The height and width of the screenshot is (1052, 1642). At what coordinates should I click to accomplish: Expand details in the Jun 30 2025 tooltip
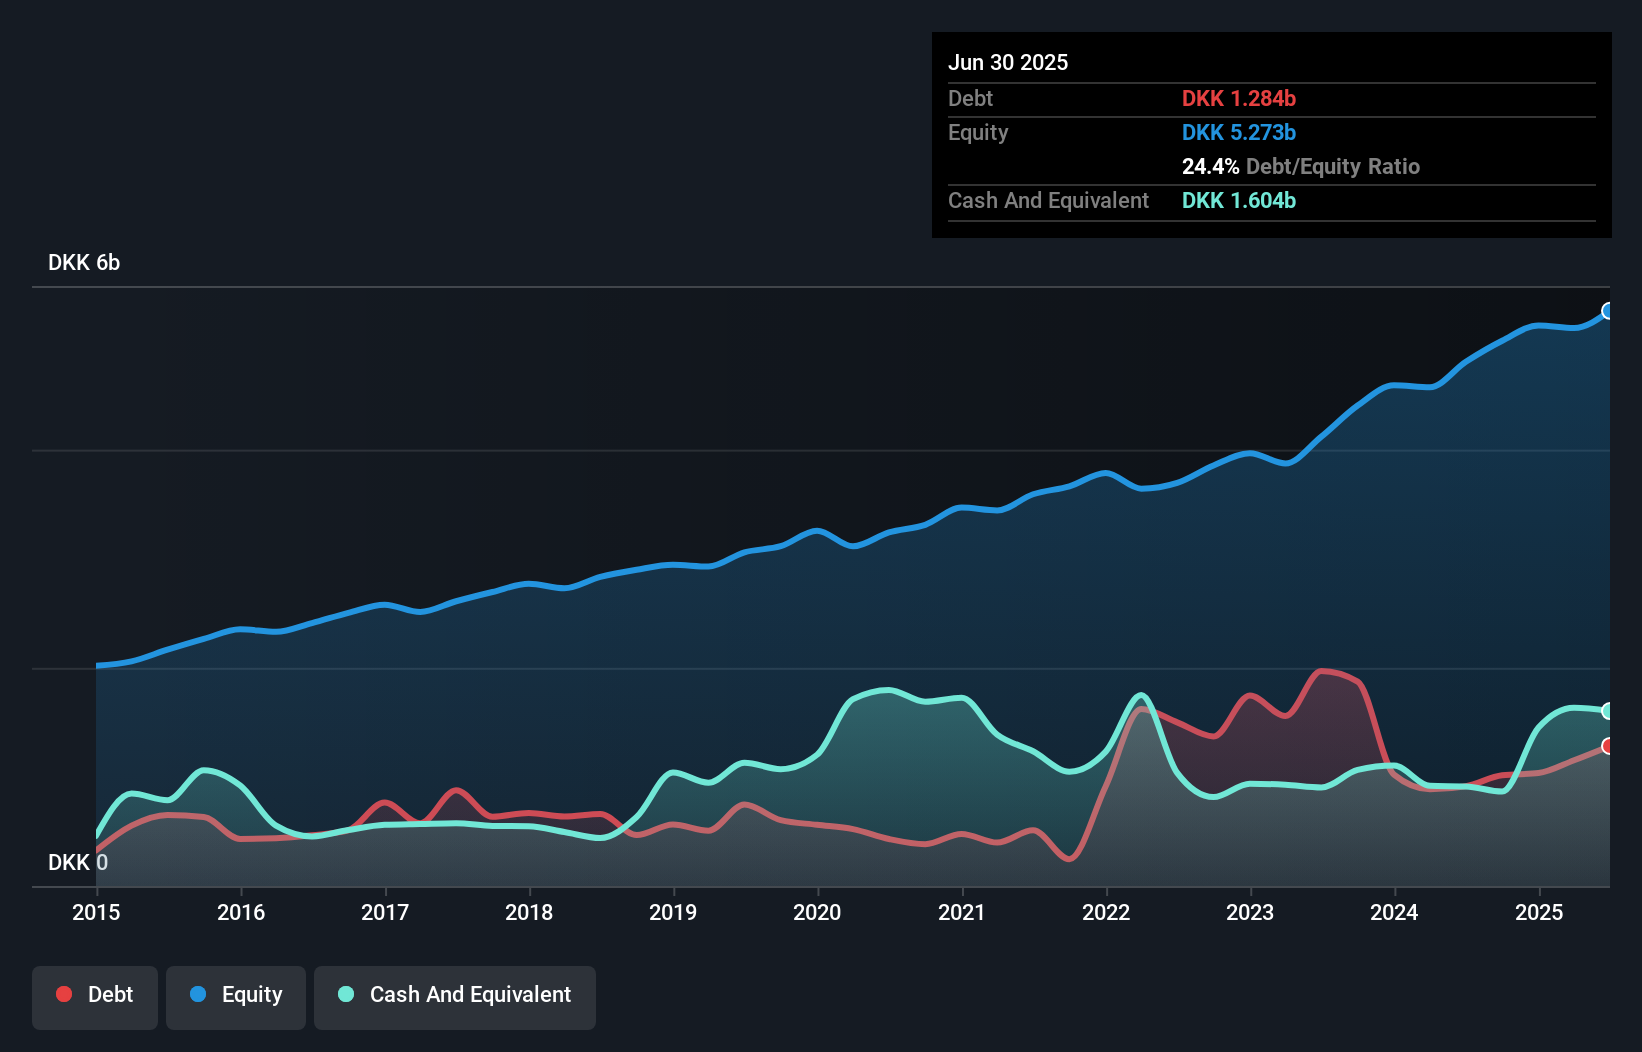[1009, 62]
